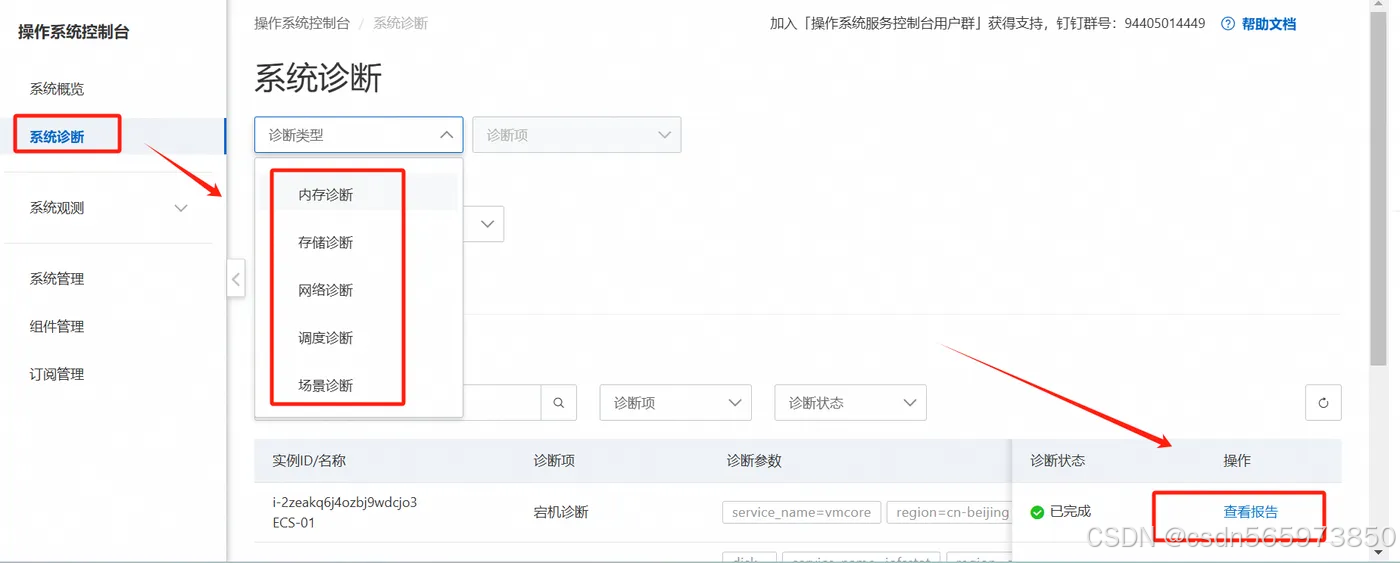The image size is (1400, 563).
Task: Open the 诊断项 filter dropdown above table
Action: click(676, 403)
